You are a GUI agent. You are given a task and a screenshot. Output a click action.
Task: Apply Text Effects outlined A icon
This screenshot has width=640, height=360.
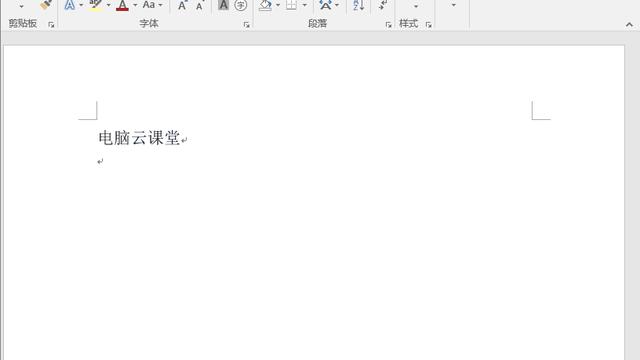tap(70, 5)
